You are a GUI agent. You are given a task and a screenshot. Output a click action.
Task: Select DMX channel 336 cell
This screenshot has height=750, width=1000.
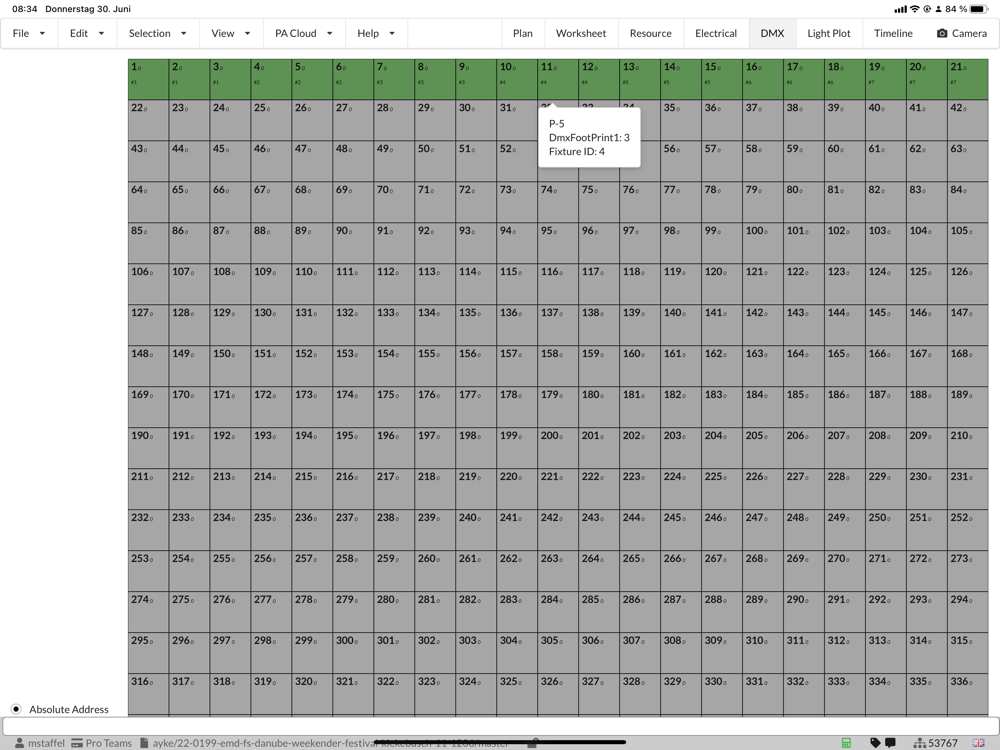coord(967,694)
